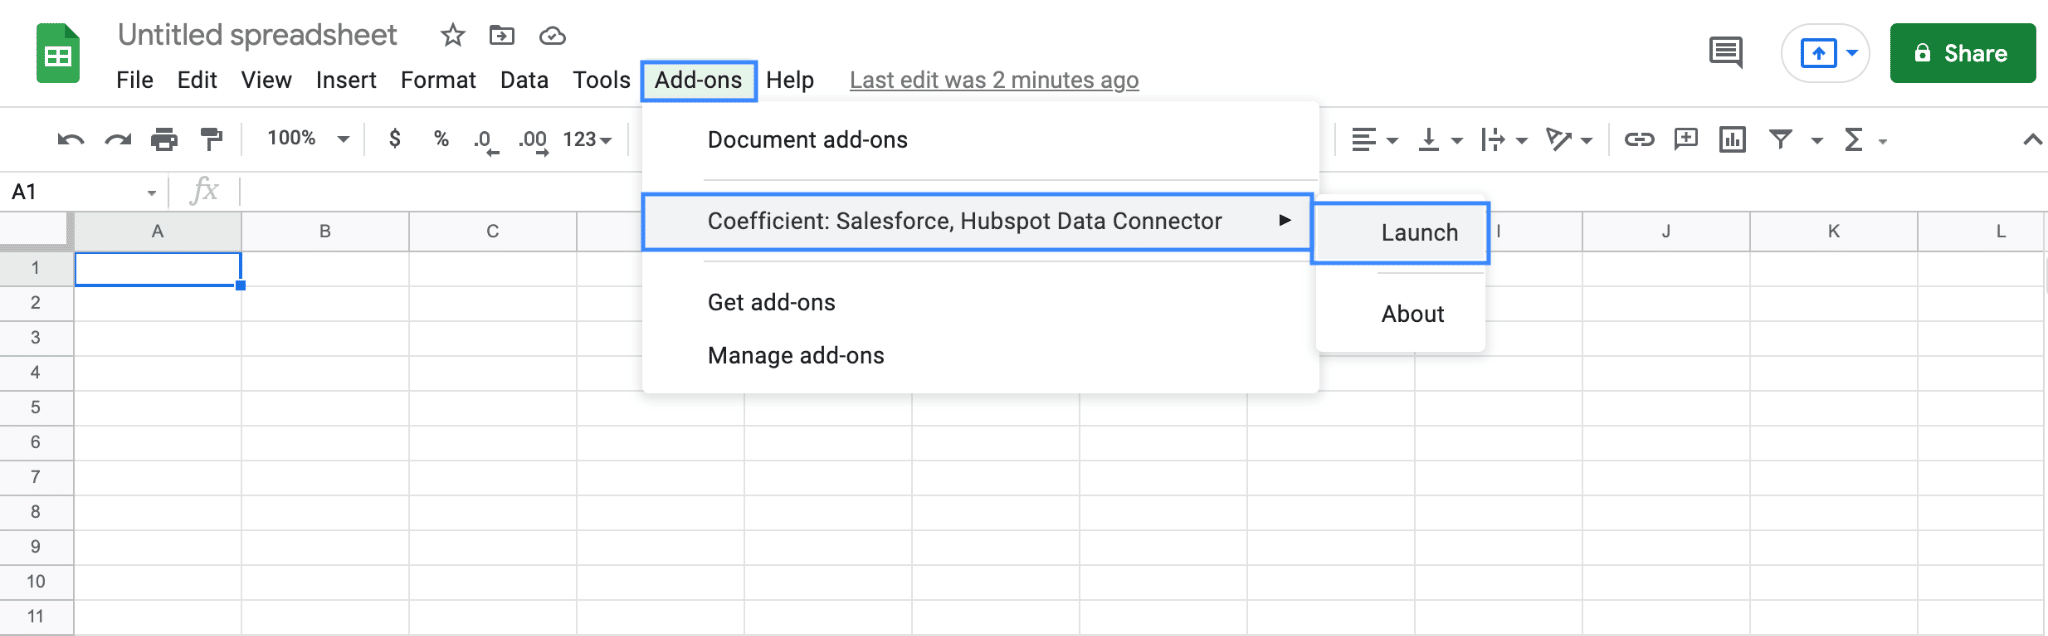The height and width of the screenshot is (636, 2048).
Task: Open the Edit menu
Action: point(197,80)
